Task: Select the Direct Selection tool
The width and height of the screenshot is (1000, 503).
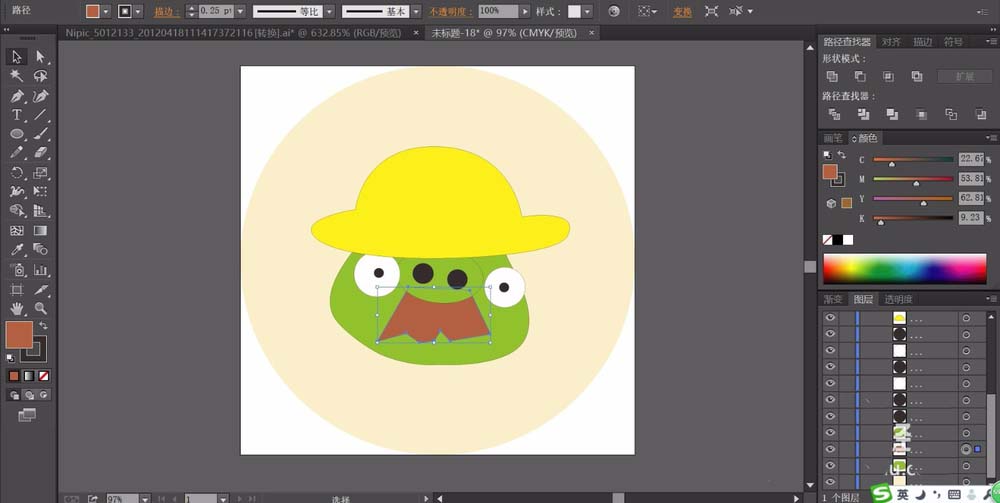Action: tap(41, 57)
